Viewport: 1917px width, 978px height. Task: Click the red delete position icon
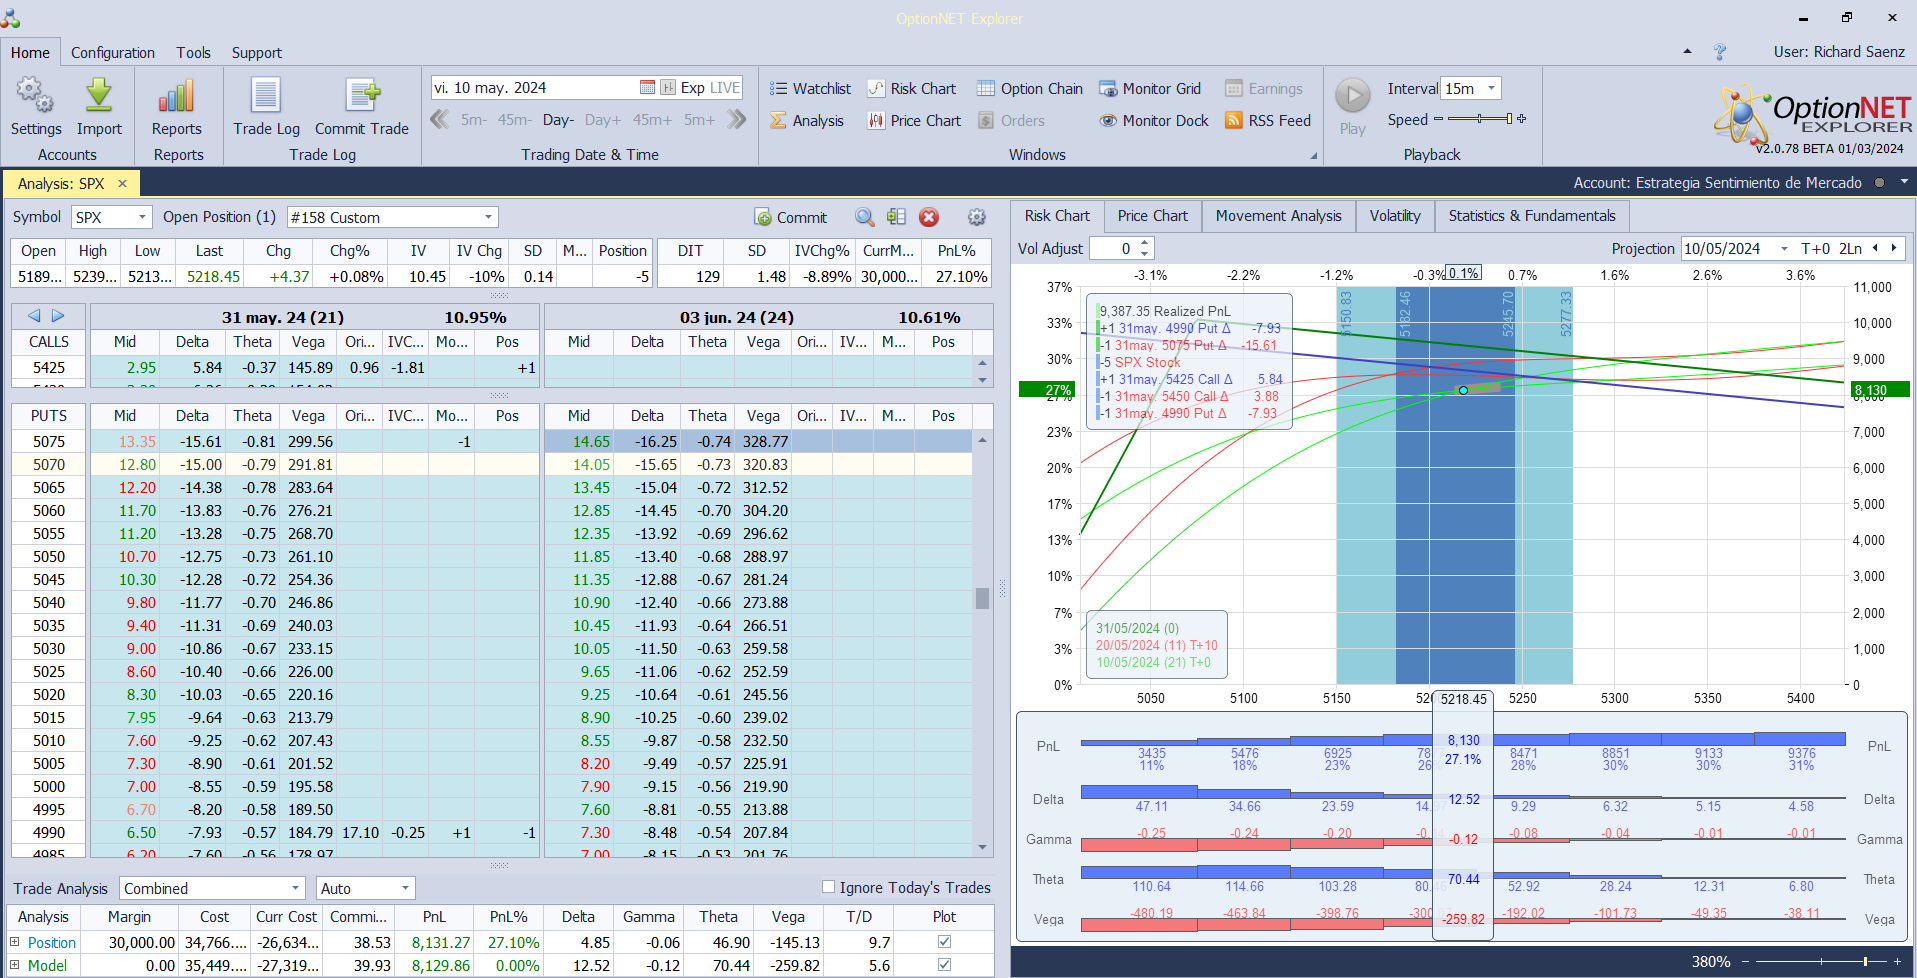coord(929,217)
